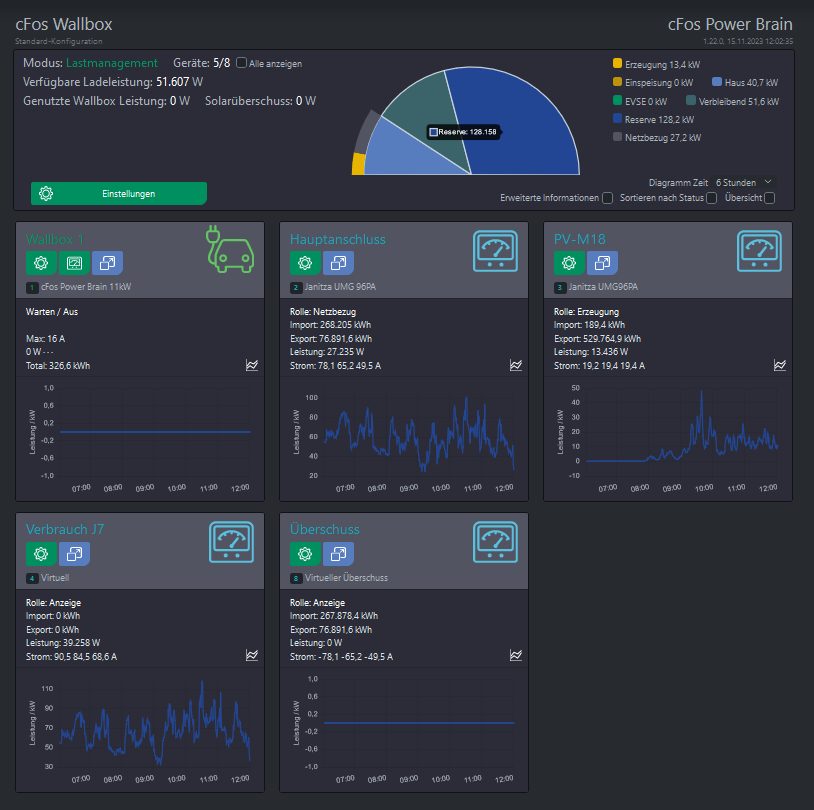This screenshot has height=810, width=814.
Task: Click the cFos Power Brain heading
Action: [730, 24]
